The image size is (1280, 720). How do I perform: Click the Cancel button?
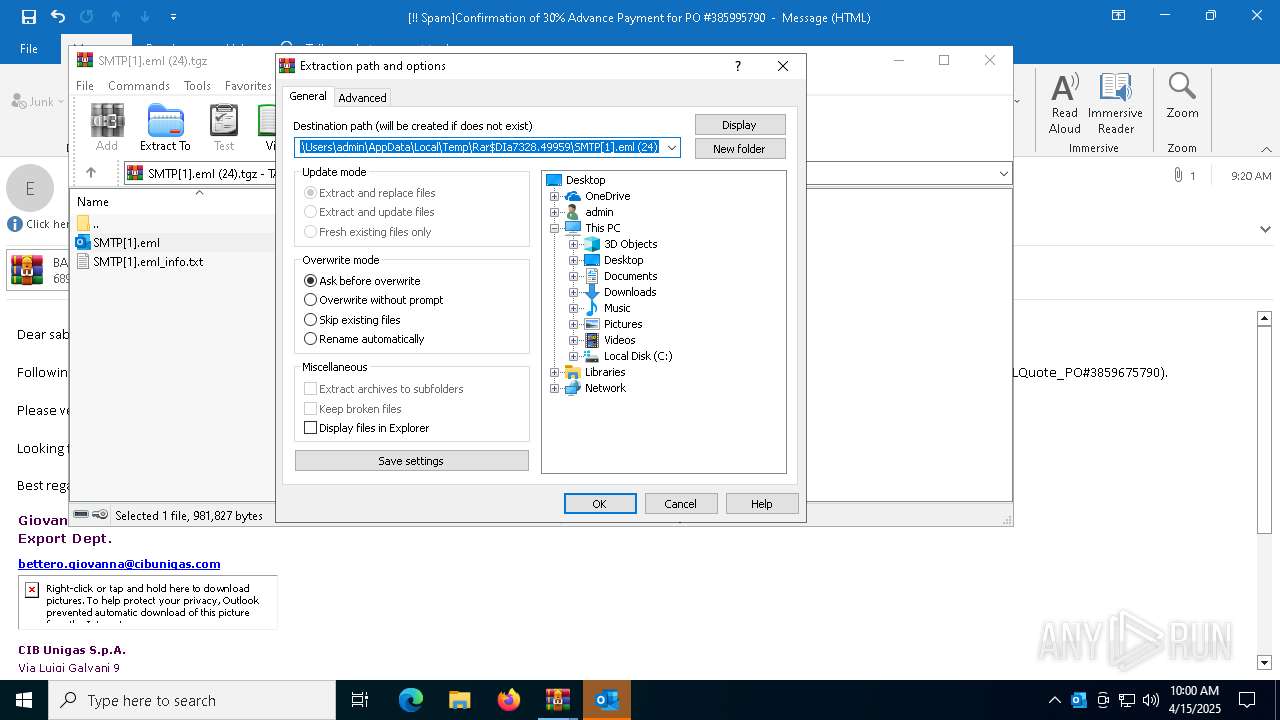click(681, 504)
